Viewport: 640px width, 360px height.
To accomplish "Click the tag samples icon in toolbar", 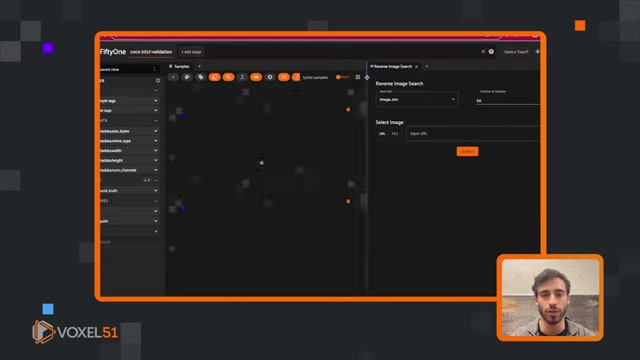I will pos(200,77).
